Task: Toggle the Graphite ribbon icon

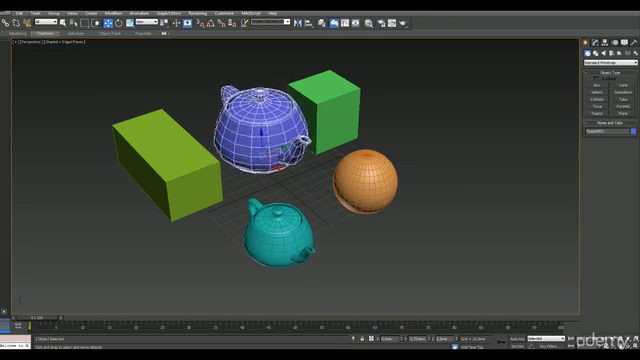Action: pos(334,23)
